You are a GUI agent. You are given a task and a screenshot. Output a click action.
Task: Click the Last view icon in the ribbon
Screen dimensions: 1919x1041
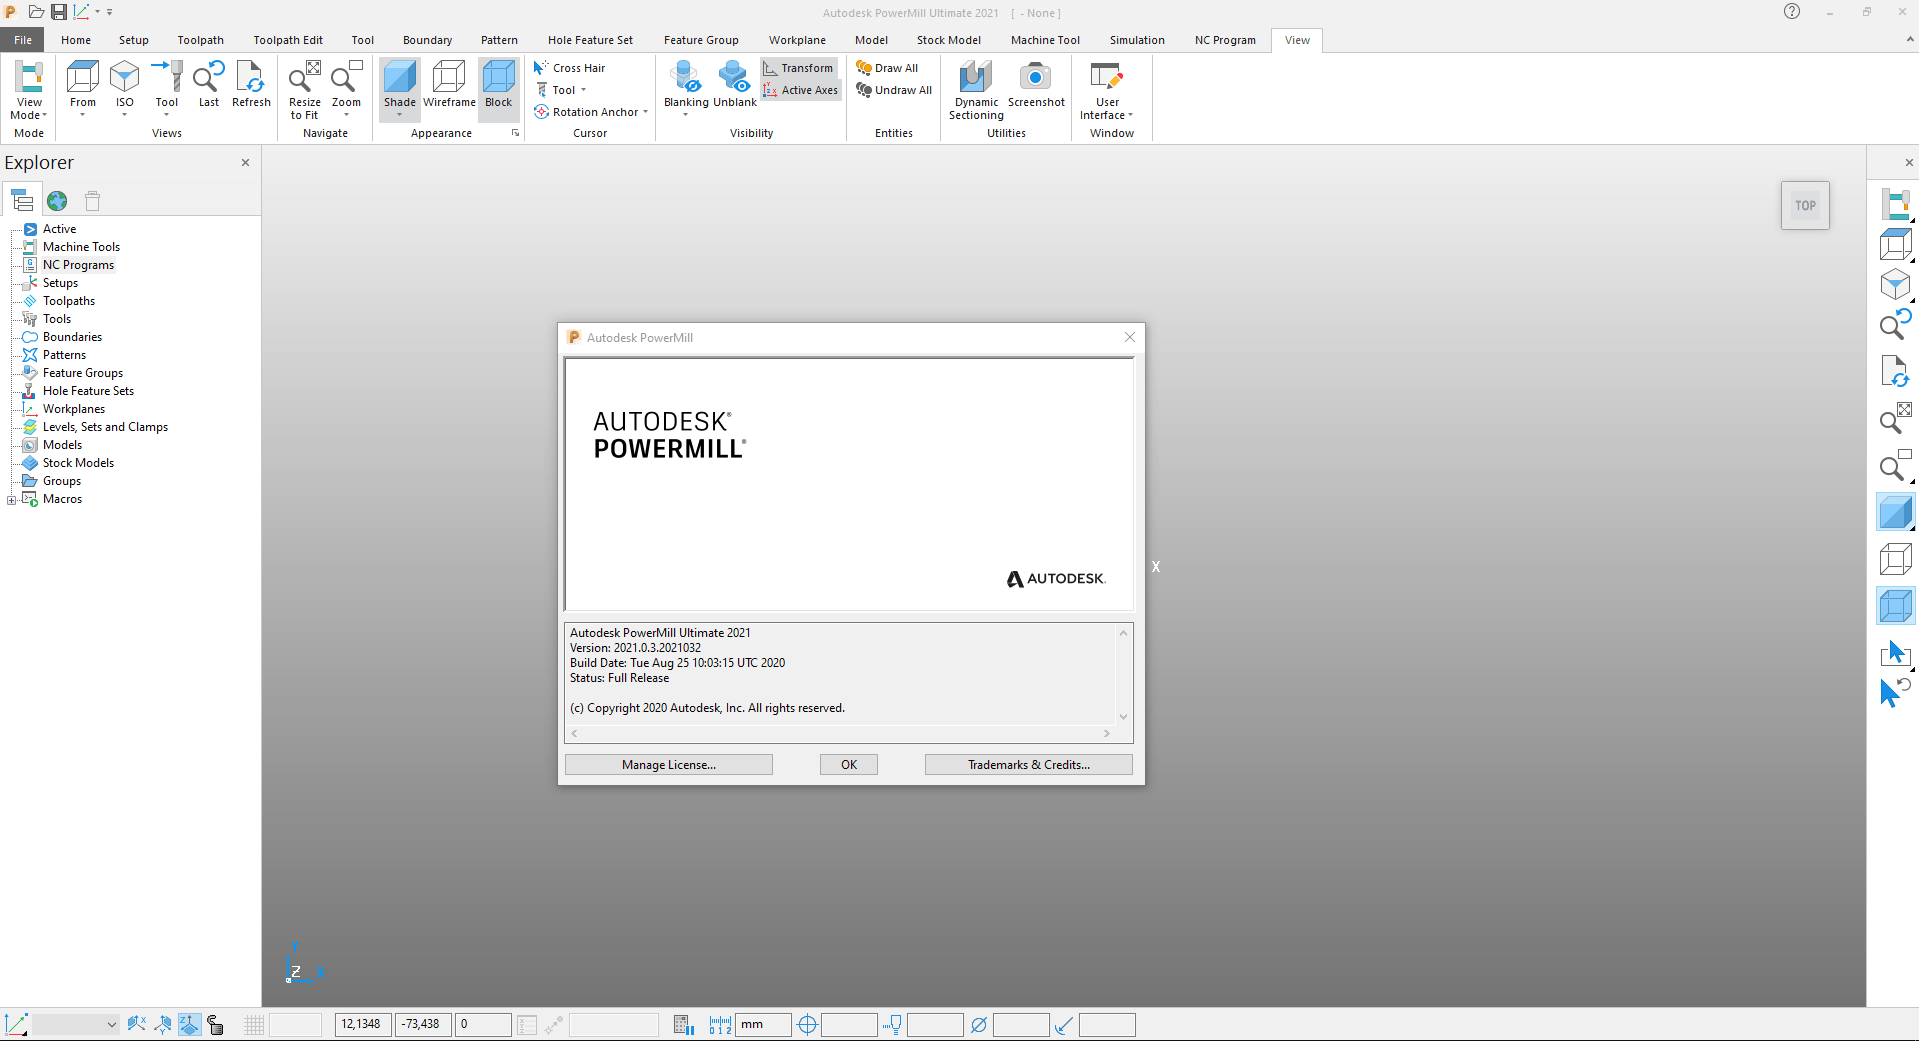click(x=209, y=85)
